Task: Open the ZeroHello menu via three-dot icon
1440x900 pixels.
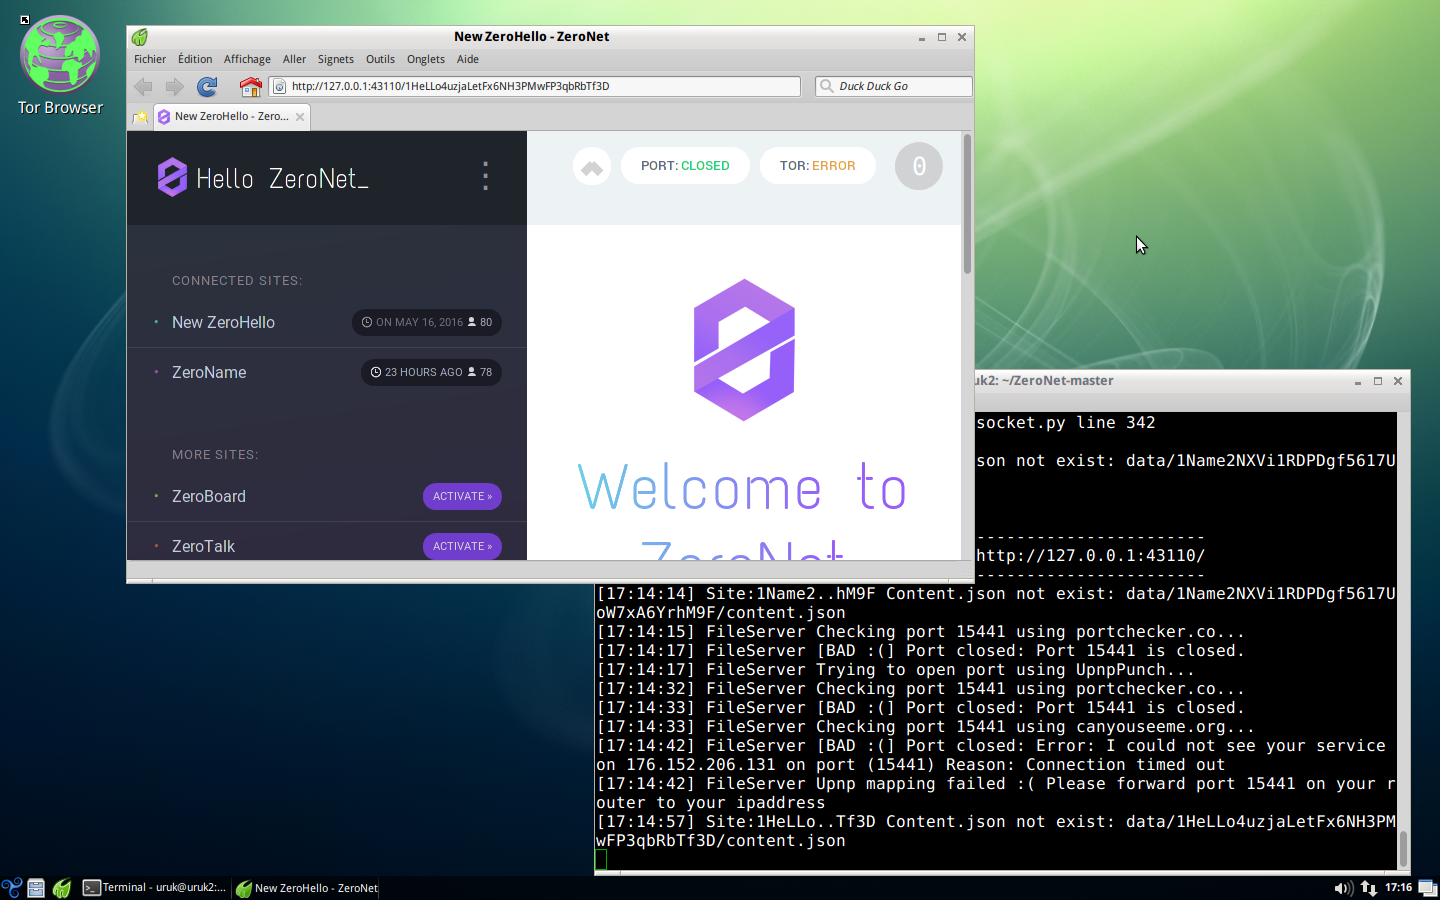Action: tap(485, 176)
